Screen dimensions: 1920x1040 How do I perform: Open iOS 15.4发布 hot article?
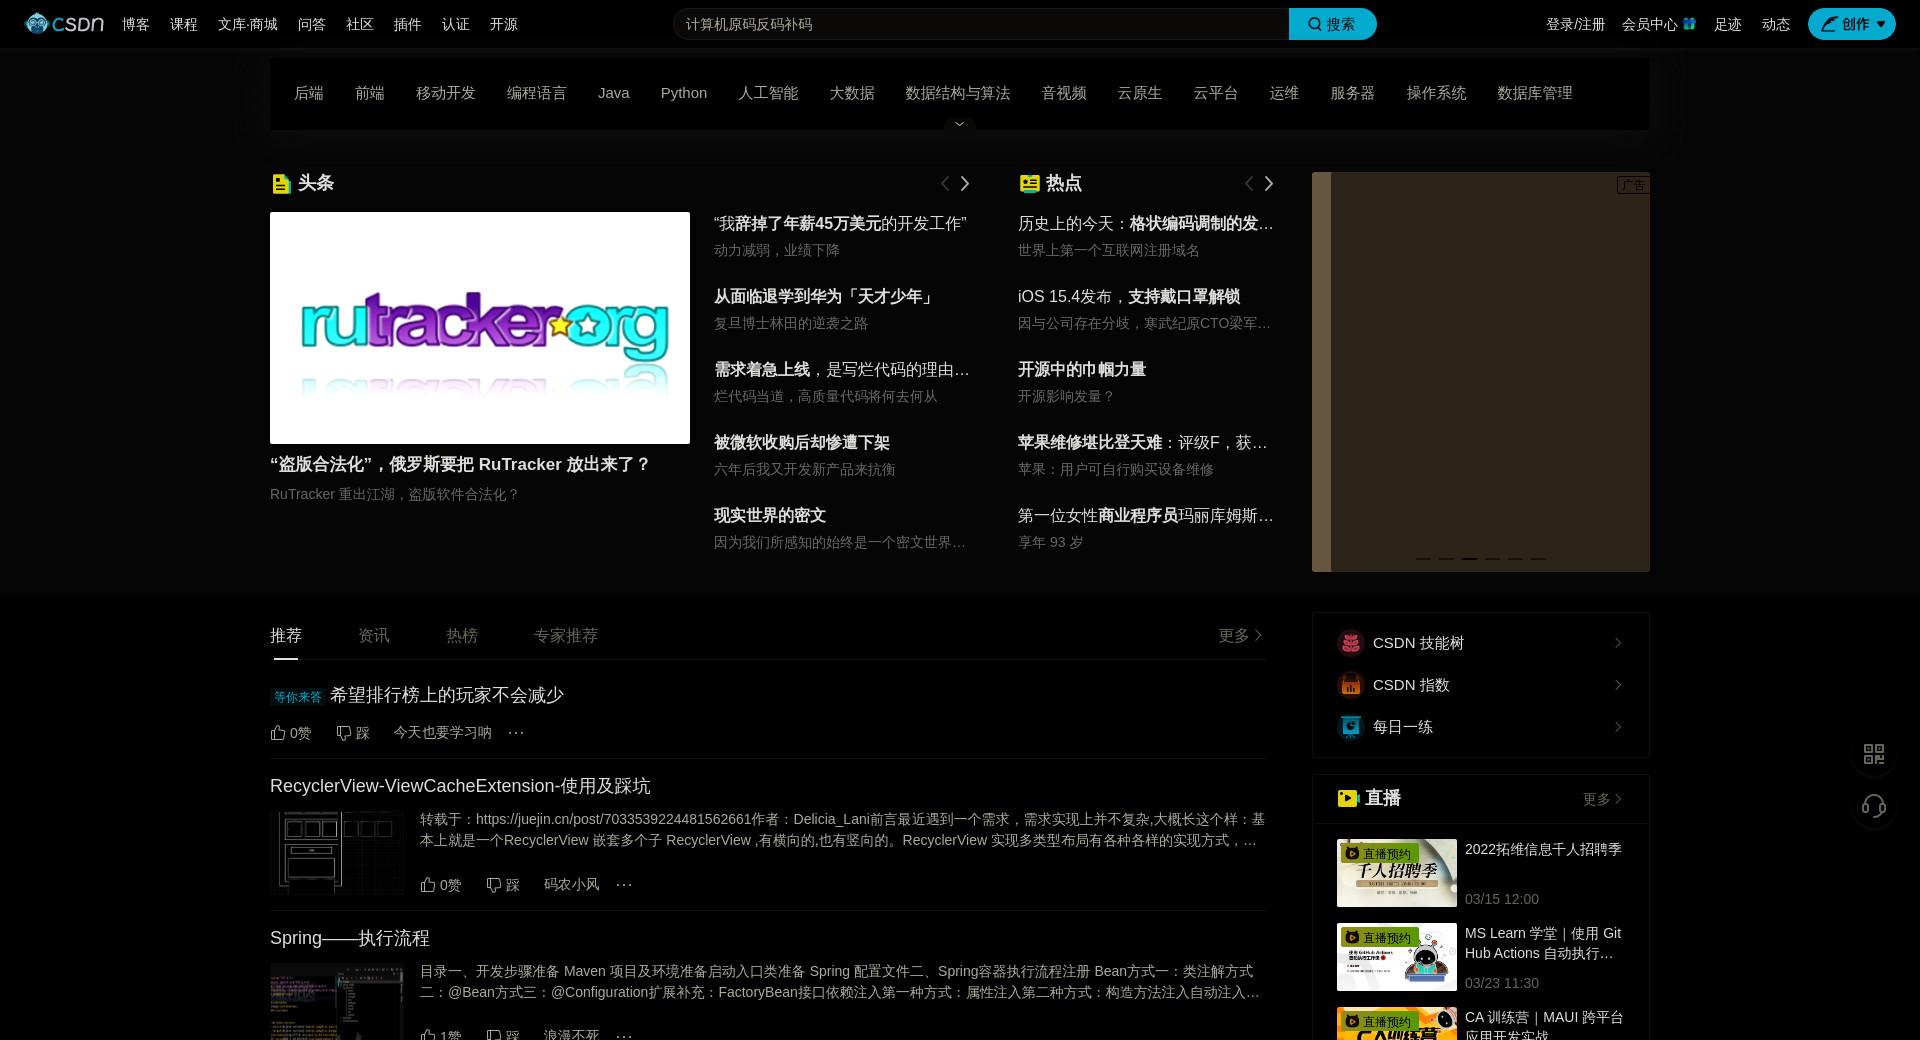tap(1129, 296)
